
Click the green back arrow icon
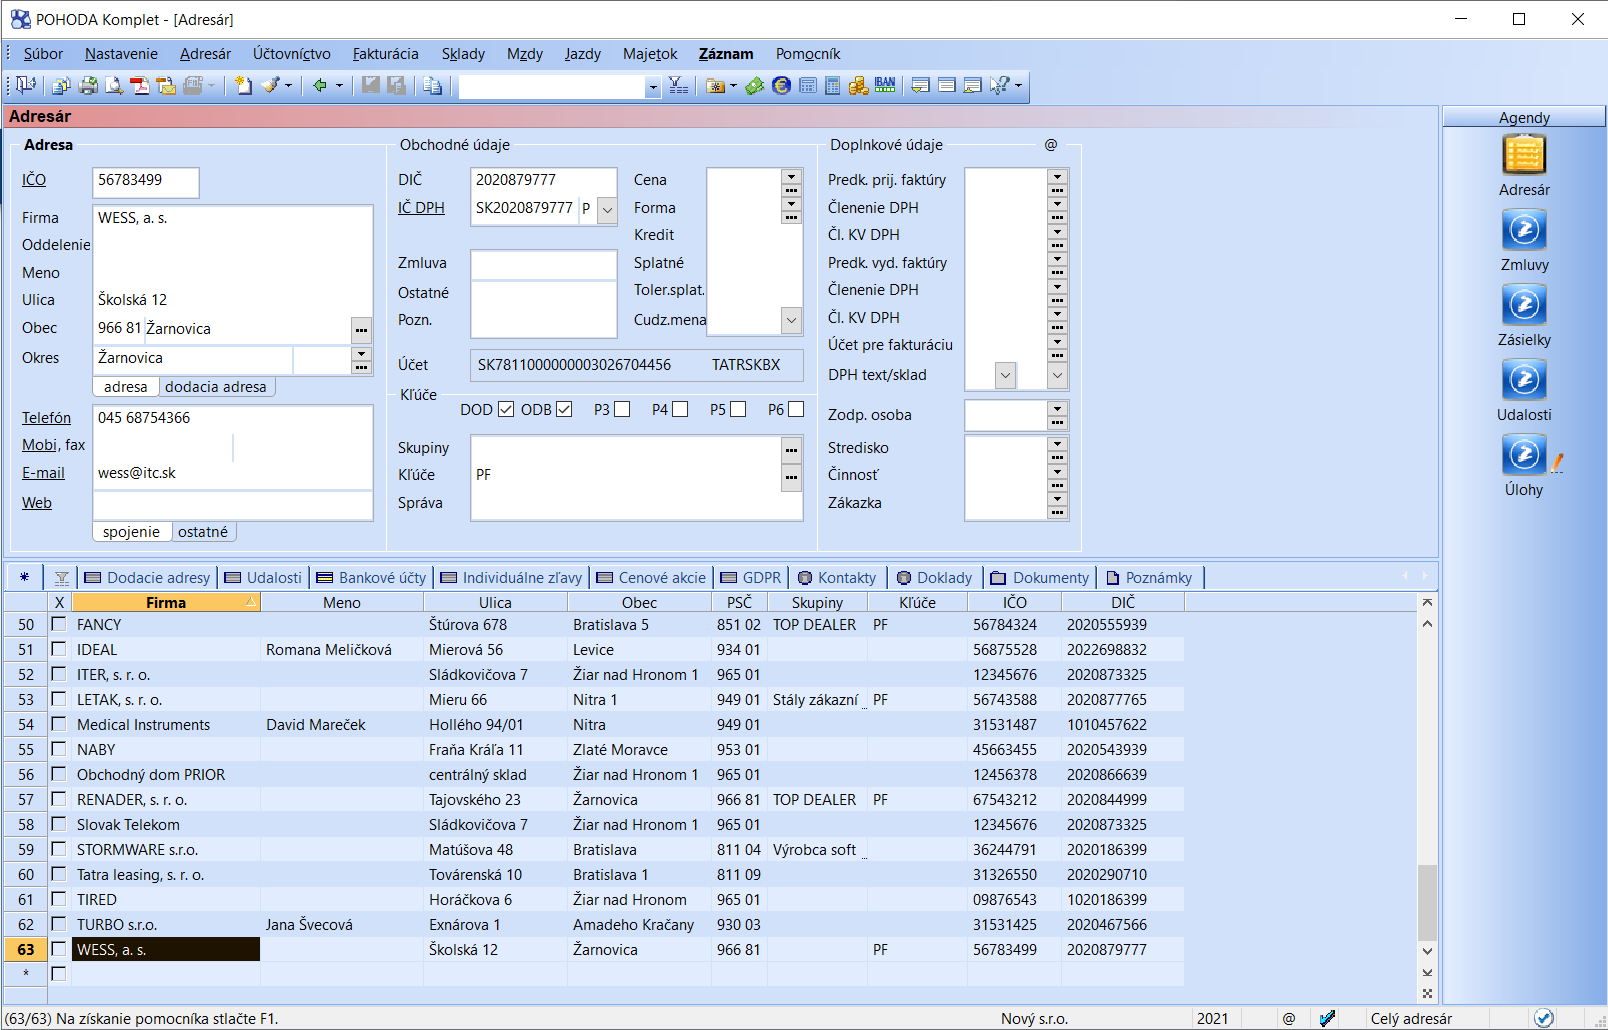coord(320,86)
